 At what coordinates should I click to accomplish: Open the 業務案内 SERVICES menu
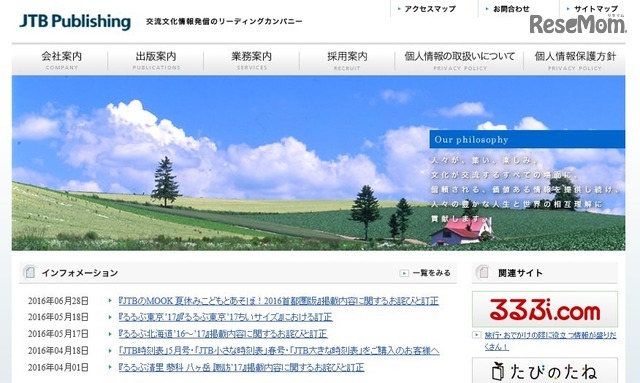click(251, 60)
